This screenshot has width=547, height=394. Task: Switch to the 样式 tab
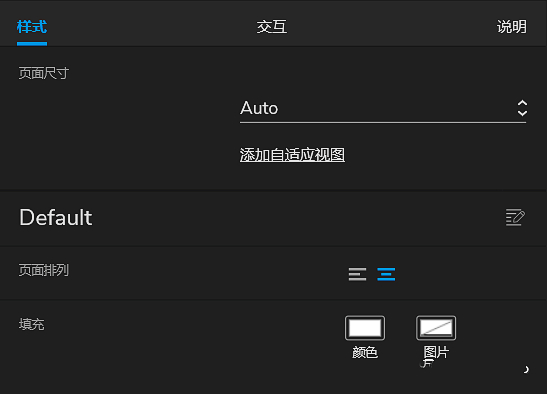[32, 27]
